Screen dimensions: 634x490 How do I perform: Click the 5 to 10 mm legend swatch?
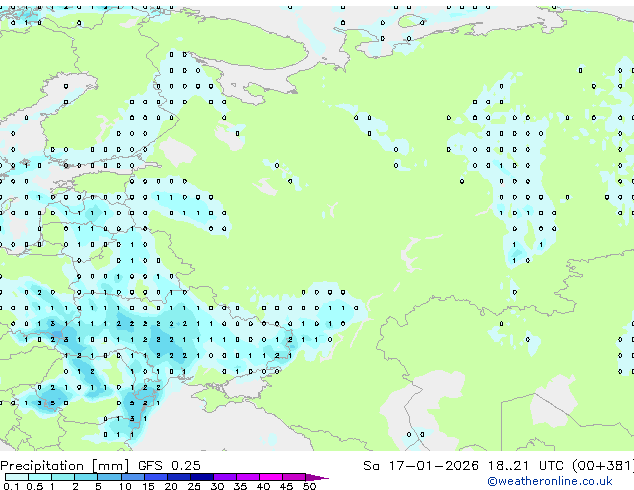coord(109,477)
